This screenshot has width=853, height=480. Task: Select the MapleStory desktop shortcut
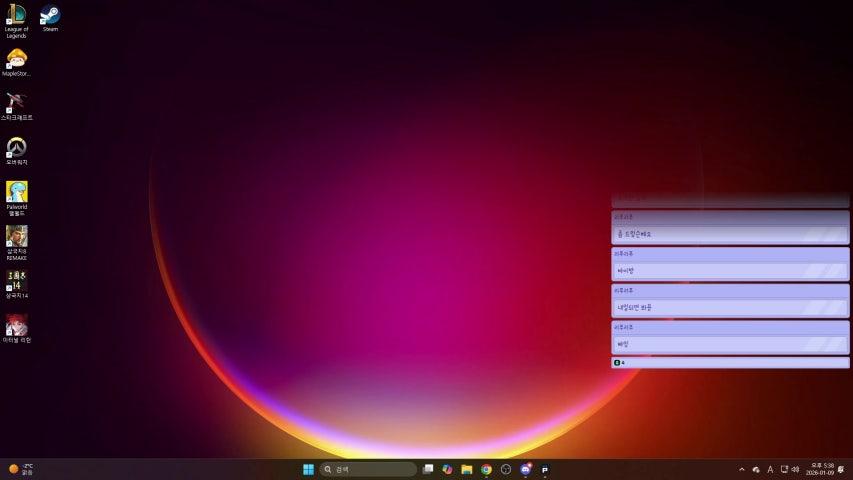[x=16, y=60]
